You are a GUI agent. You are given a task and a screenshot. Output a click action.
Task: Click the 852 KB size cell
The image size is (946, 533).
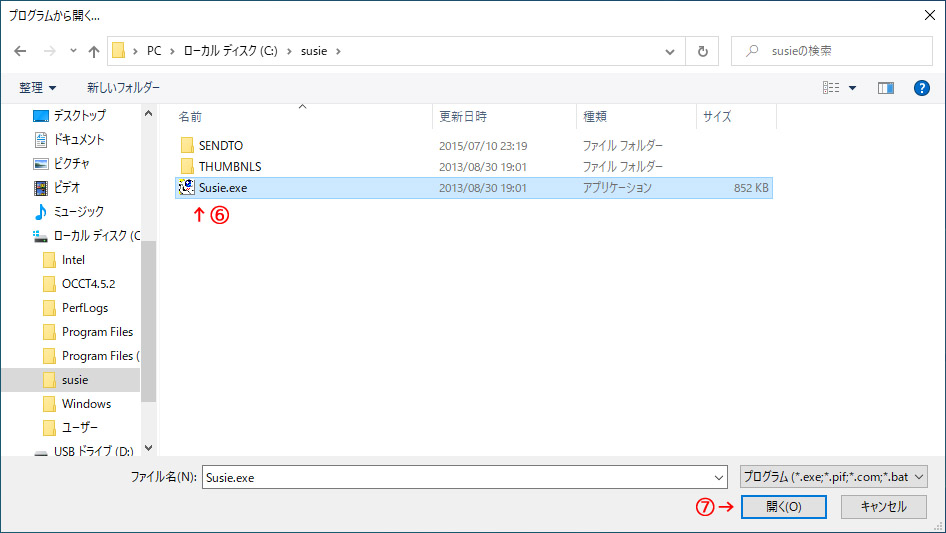point(751,188)
